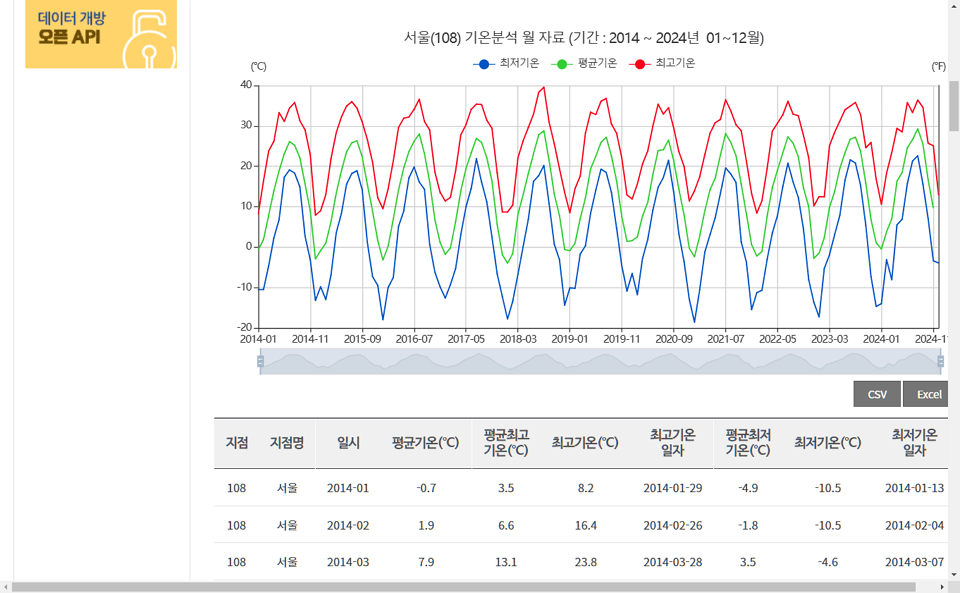960x593 pixels.
Task: Select the 2014-01 date cell
Action: [x=348, y=488]
